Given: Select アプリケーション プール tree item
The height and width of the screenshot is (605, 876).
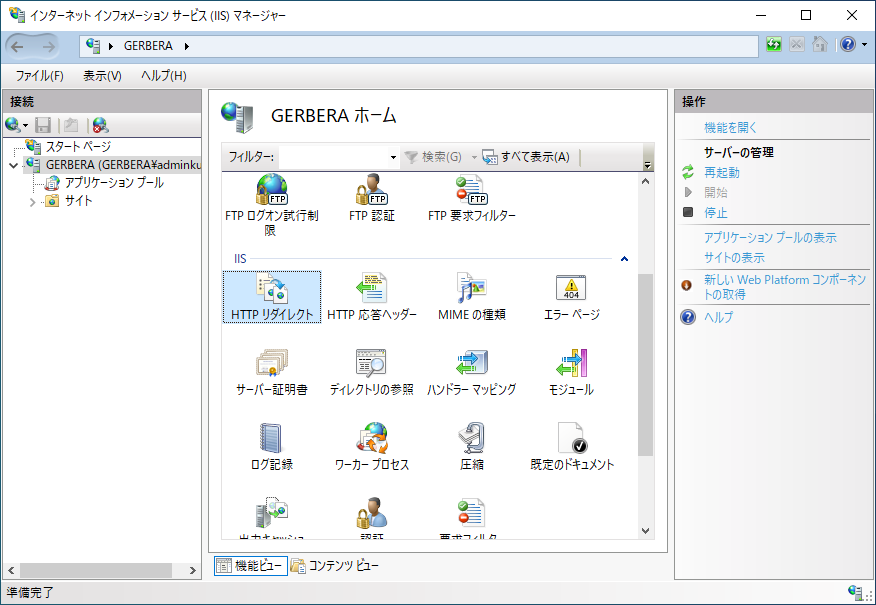Looking at the screenshot, I should [114, 183].
